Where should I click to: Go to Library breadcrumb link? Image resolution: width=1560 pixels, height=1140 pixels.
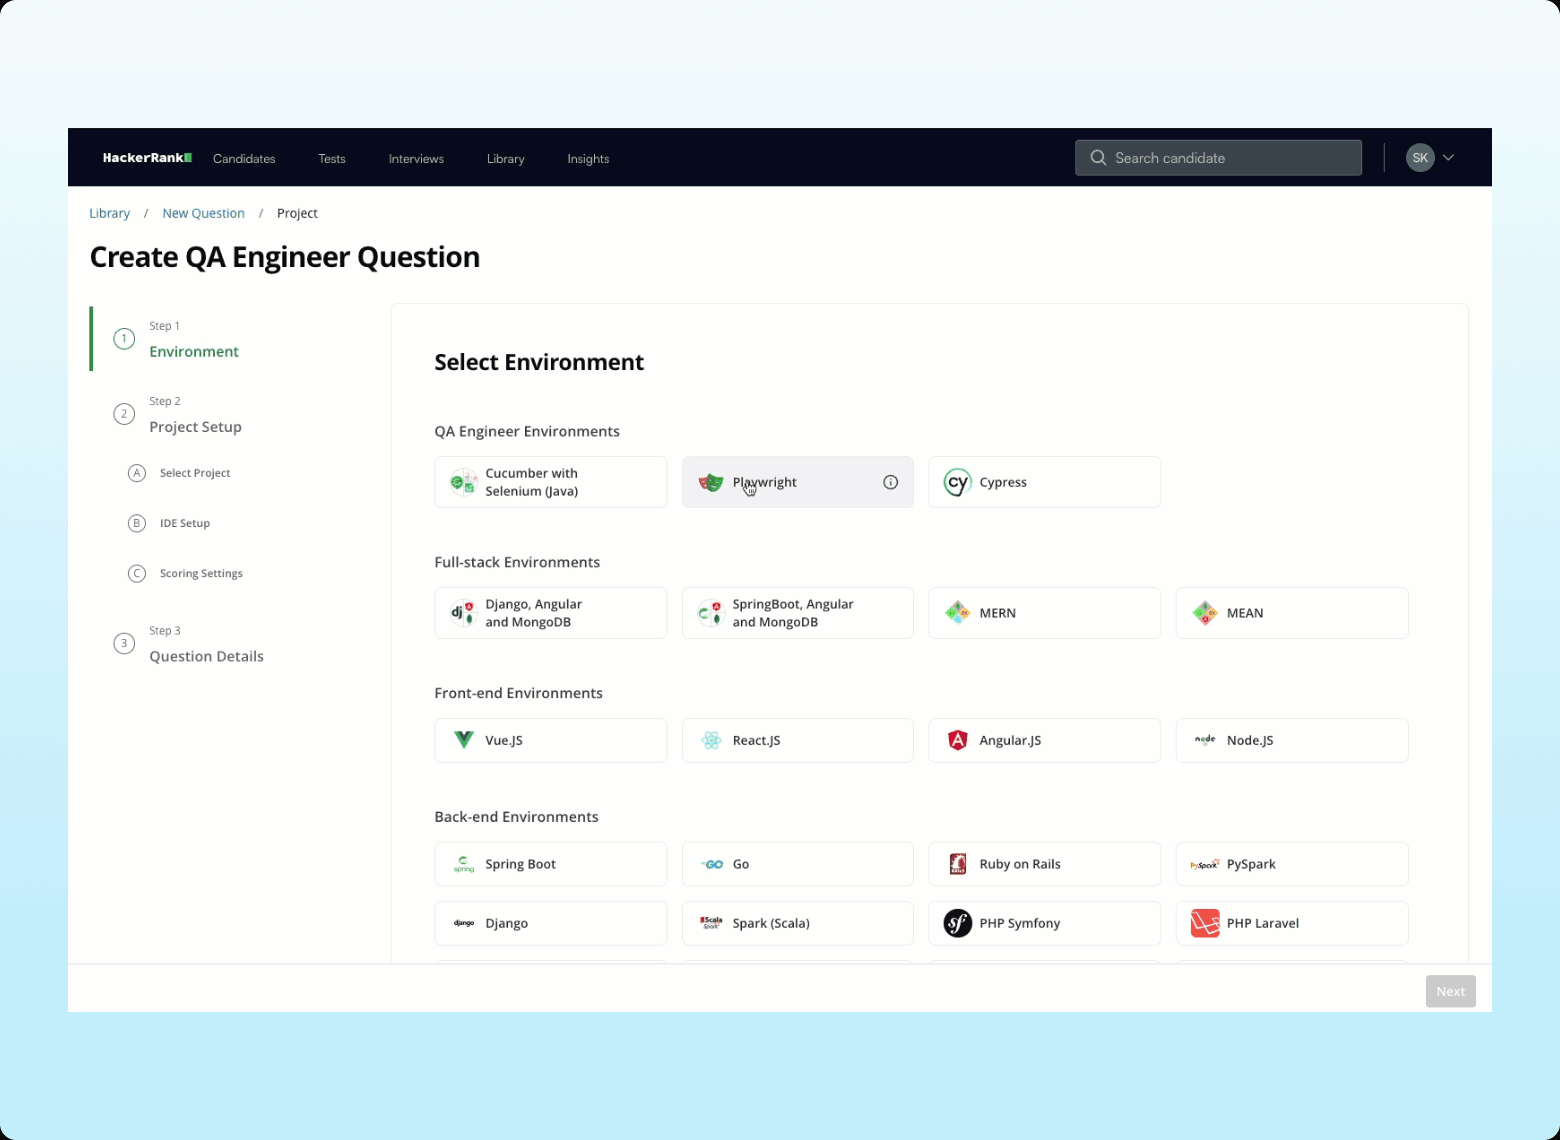109,213
